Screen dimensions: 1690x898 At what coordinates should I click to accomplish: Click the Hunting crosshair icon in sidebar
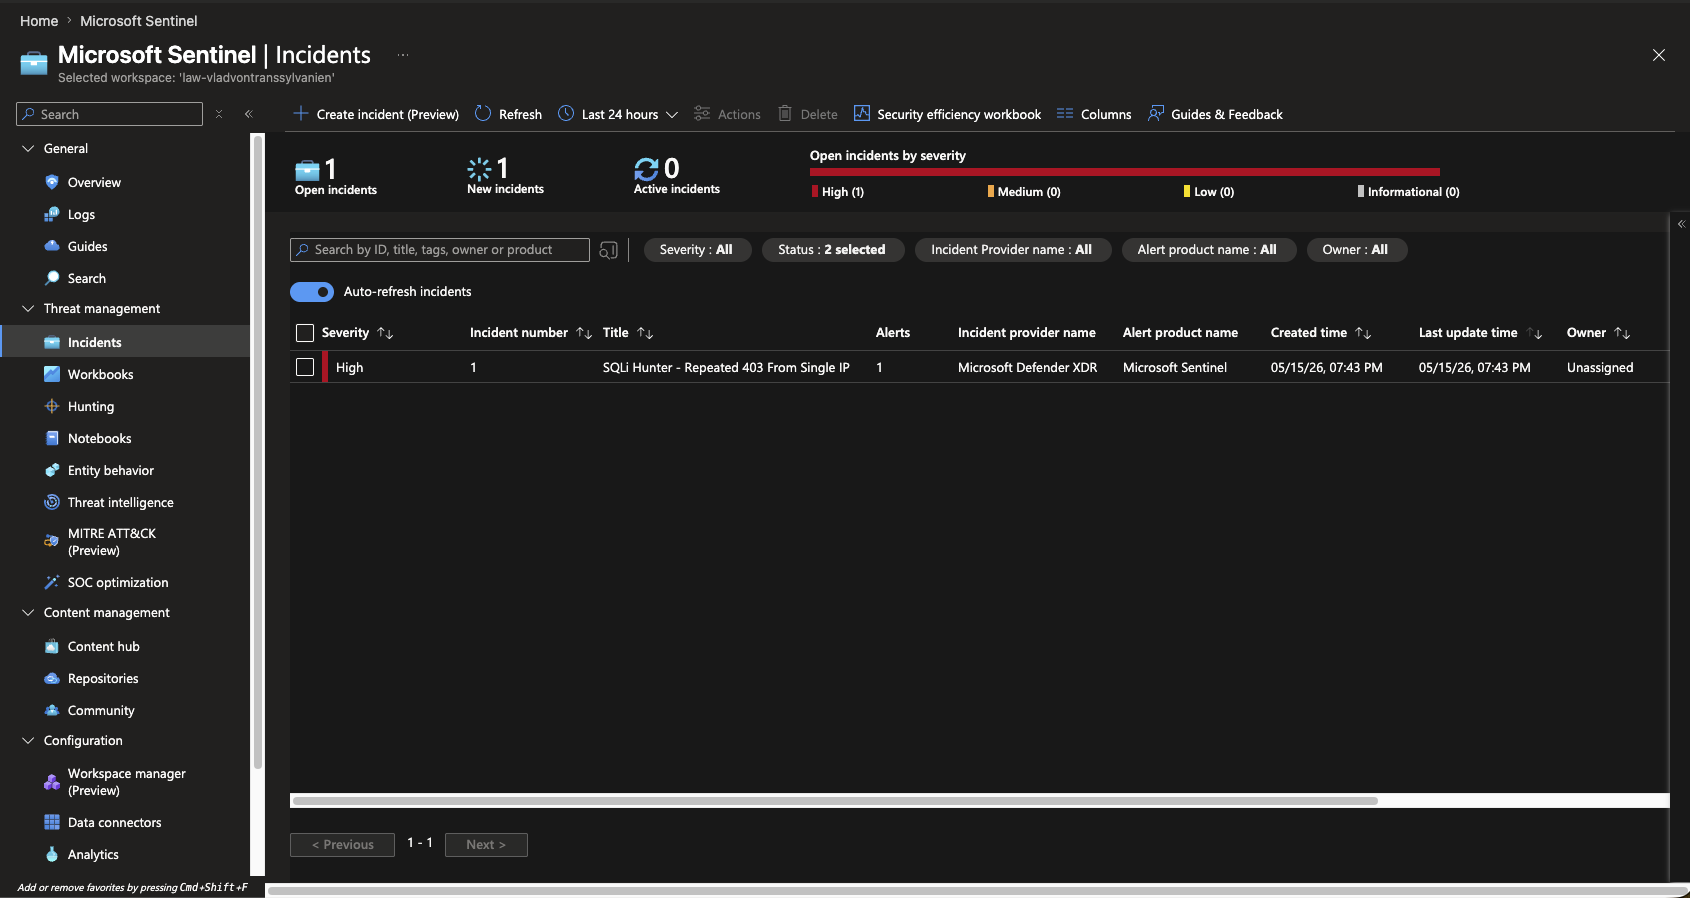(x=52, y=406)
